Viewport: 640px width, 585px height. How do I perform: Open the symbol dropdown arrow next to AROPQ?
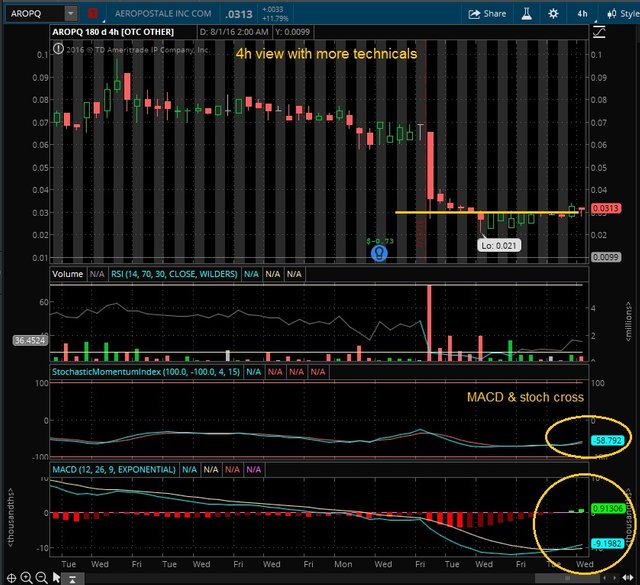coord(71,13)
